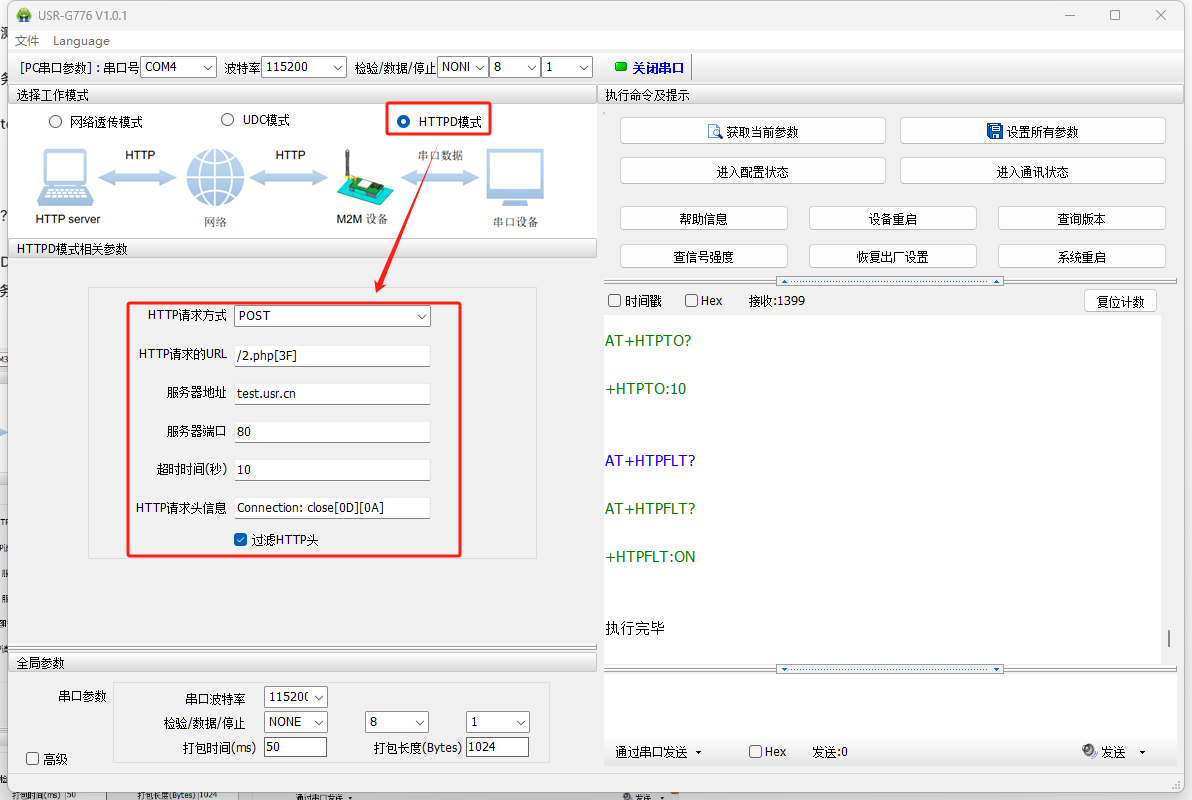This screenshot has width=1192, height=800.
Task: Click the 服务器地址 input field
Action: pyautogui.click(x=332, y=394)
